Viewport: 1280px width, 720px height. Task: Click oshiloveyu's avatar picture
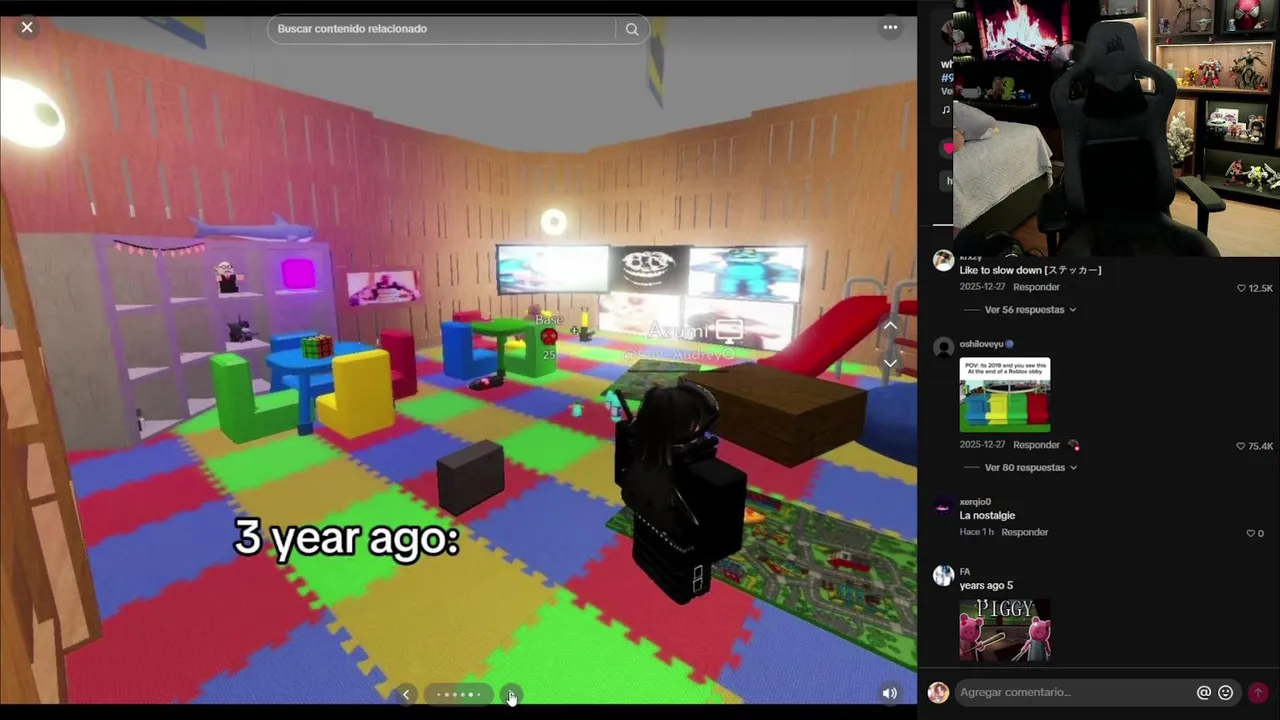(x=943, y=348)
